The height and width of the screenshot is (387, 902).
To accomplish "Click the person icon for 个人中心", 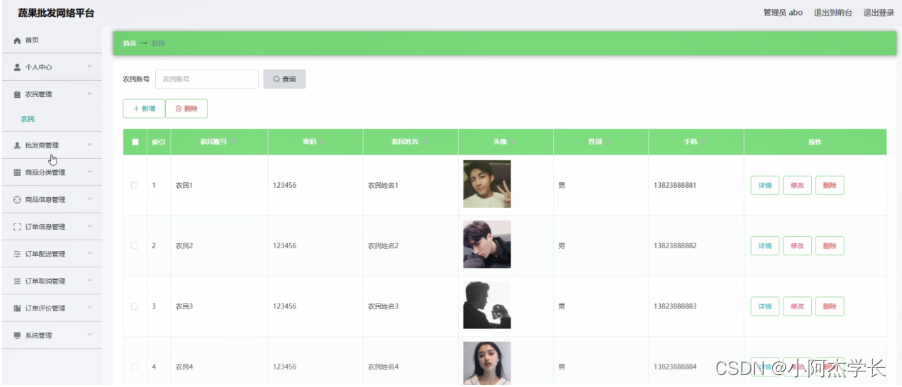I will [17, 67].
